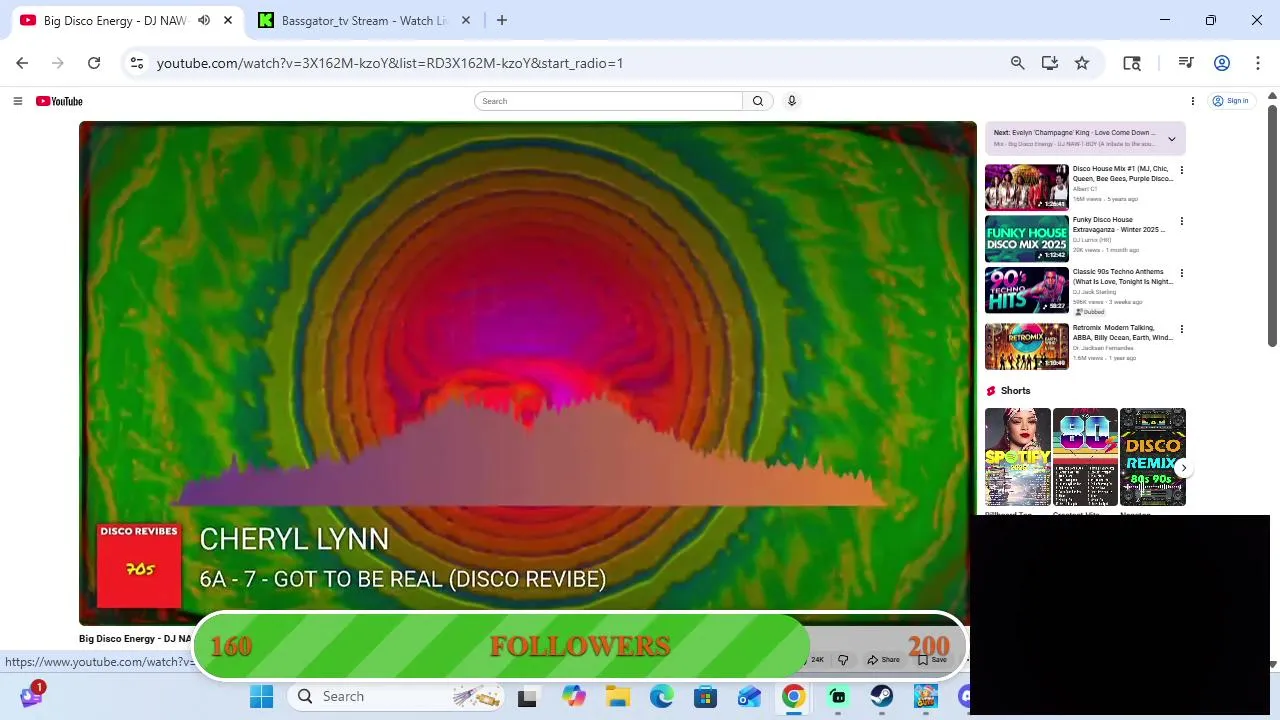Screen dimensions: 1280x720
Task: Click the Shorts section heading
Action: [1015, 391]
